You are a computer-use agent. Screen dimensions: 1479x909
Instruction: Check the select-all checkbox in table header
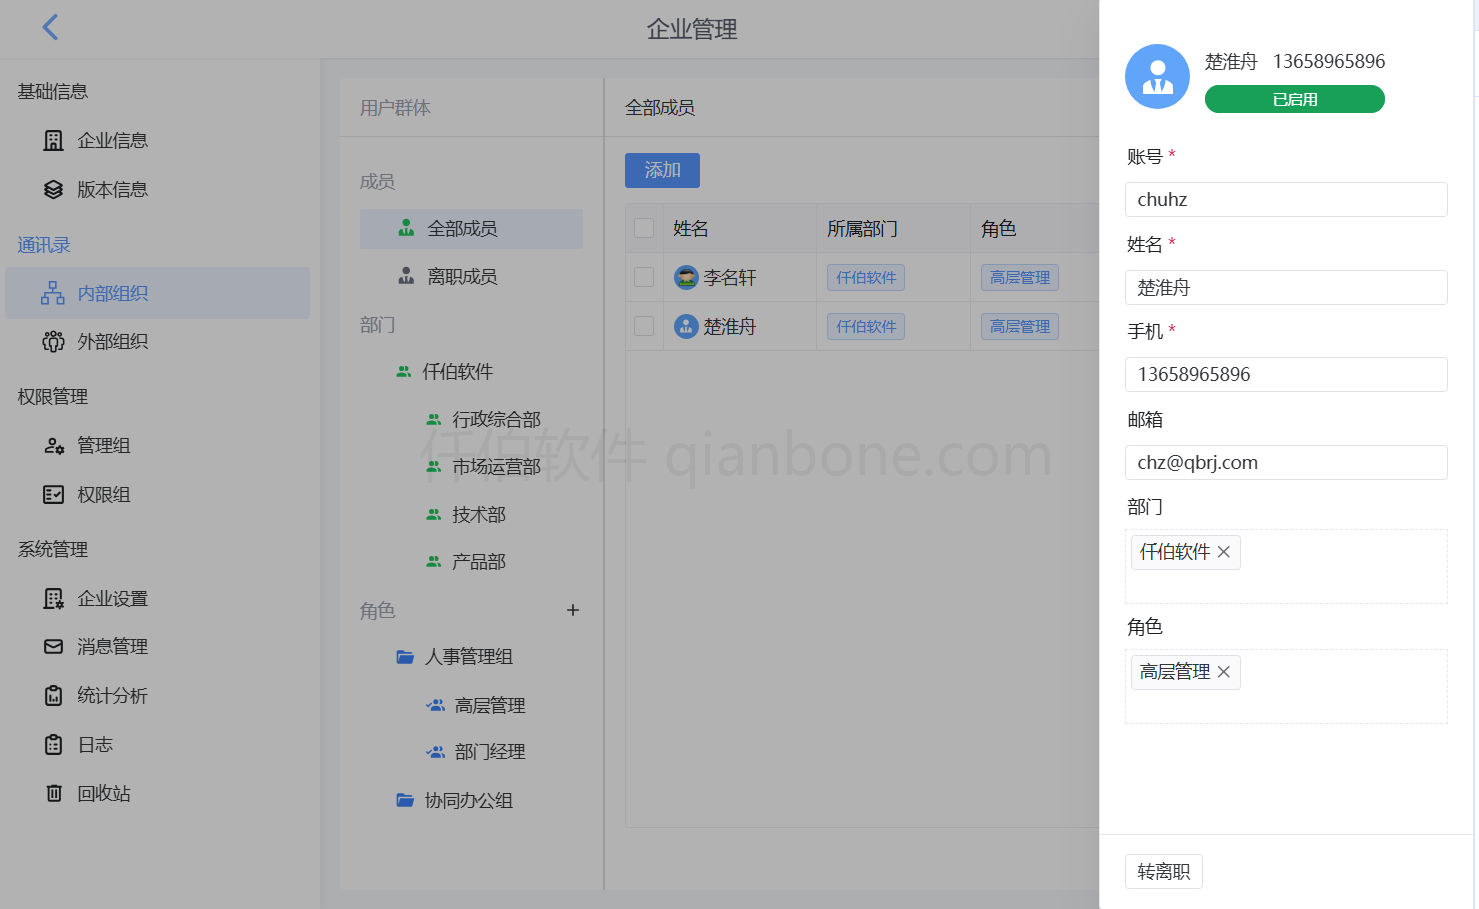click(643, 228)
